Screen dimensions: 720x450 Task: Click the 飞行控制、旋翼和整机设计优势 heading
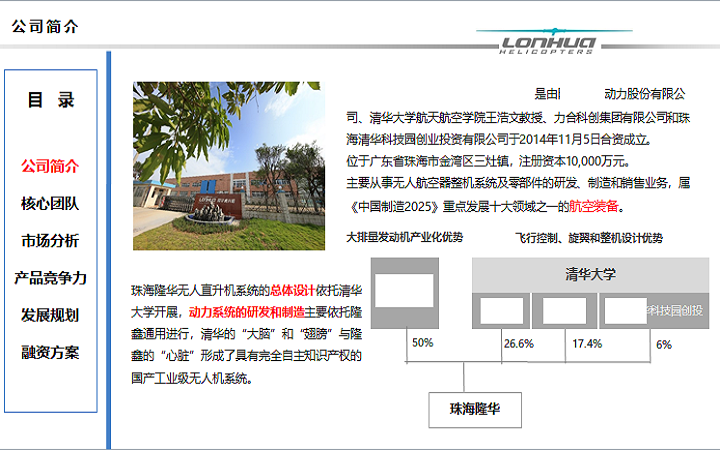coord(589,238)
